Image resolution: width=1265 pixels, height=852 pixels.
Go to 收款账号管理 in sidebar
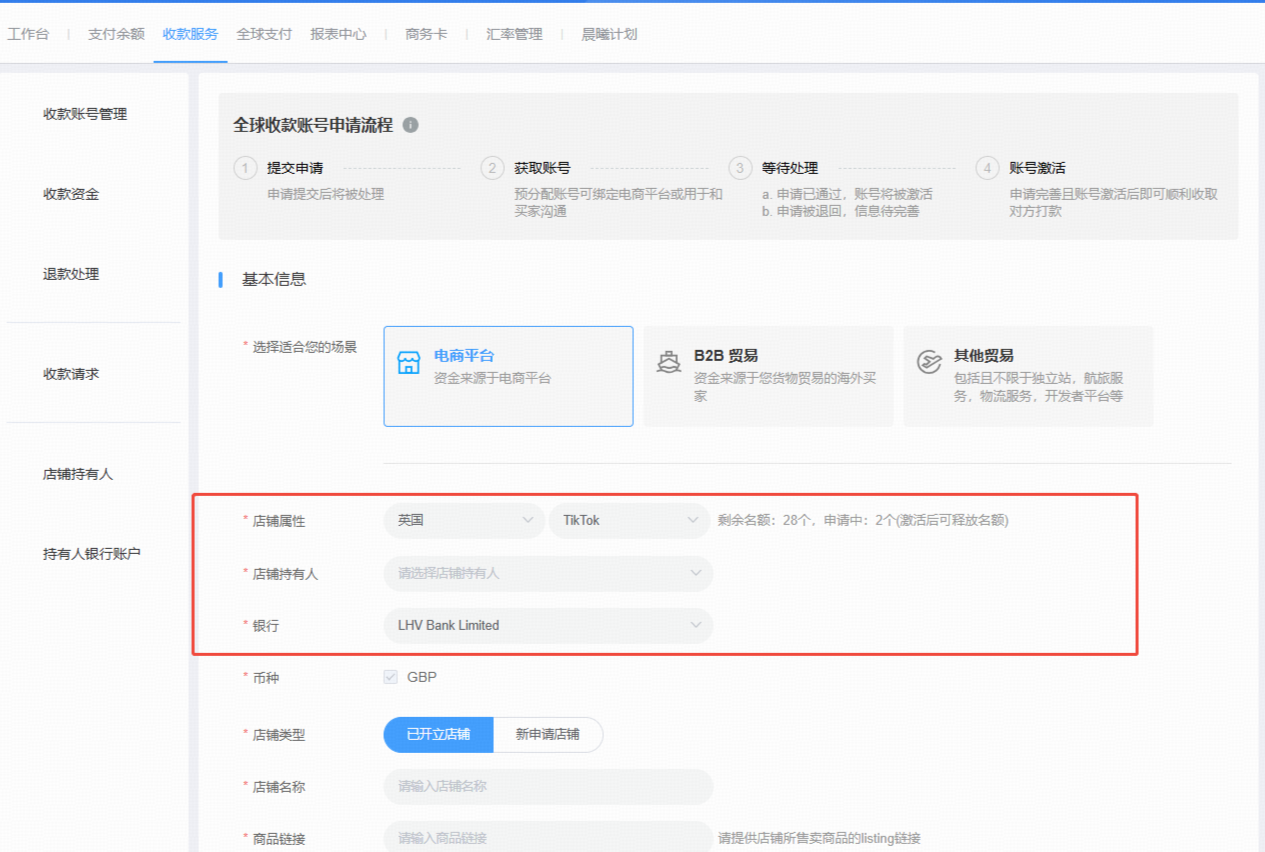pyautogui.click(x=85, y=114)
